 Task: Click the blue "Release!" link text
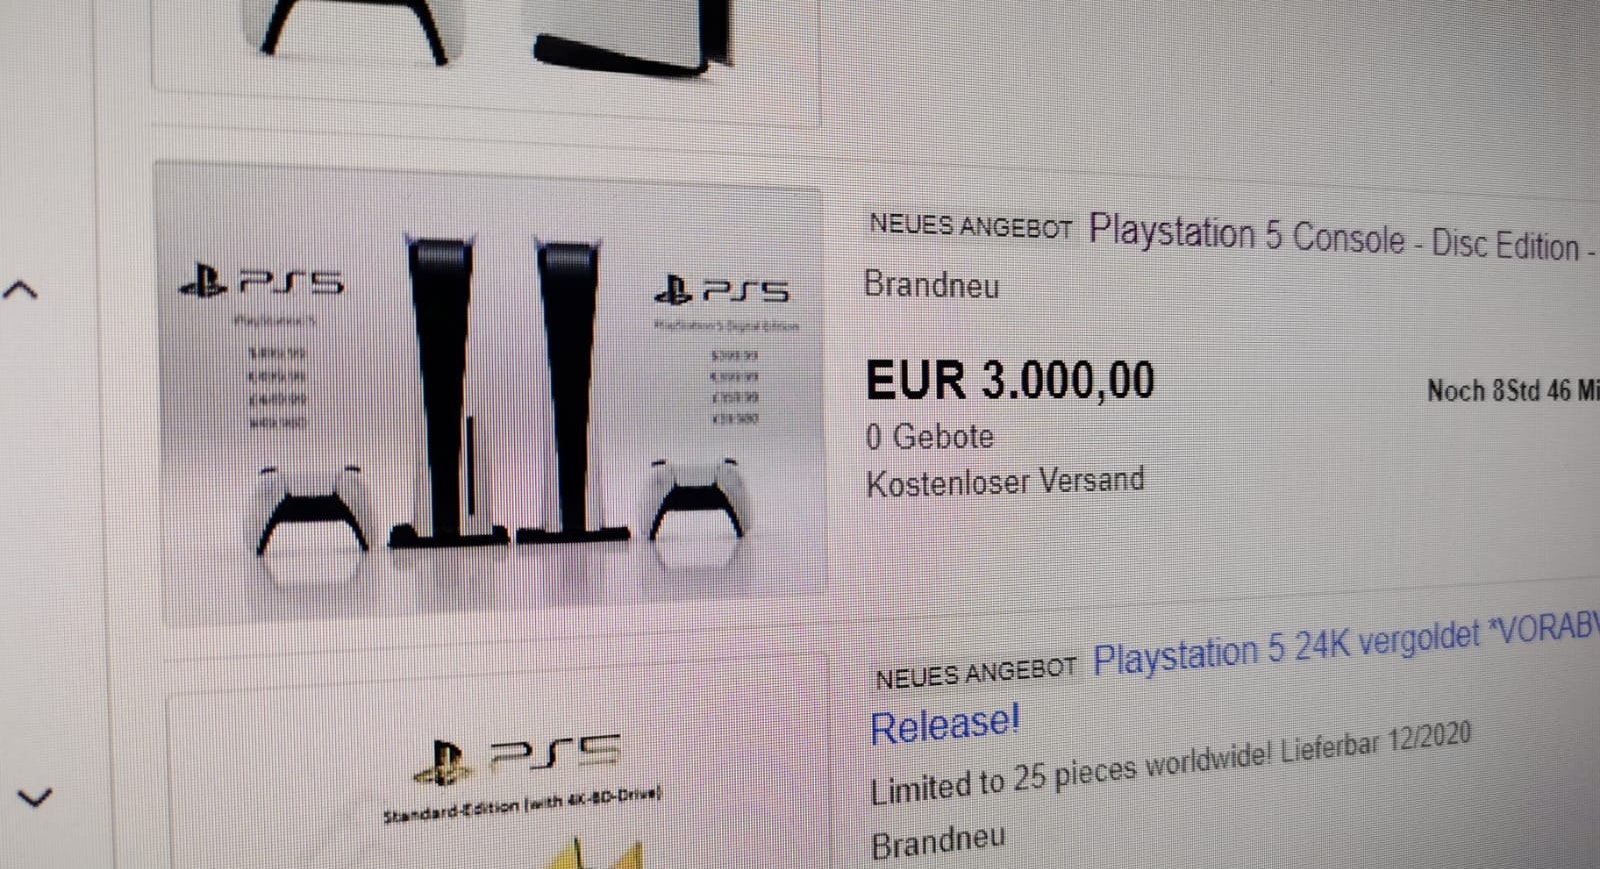pos(944,723)
